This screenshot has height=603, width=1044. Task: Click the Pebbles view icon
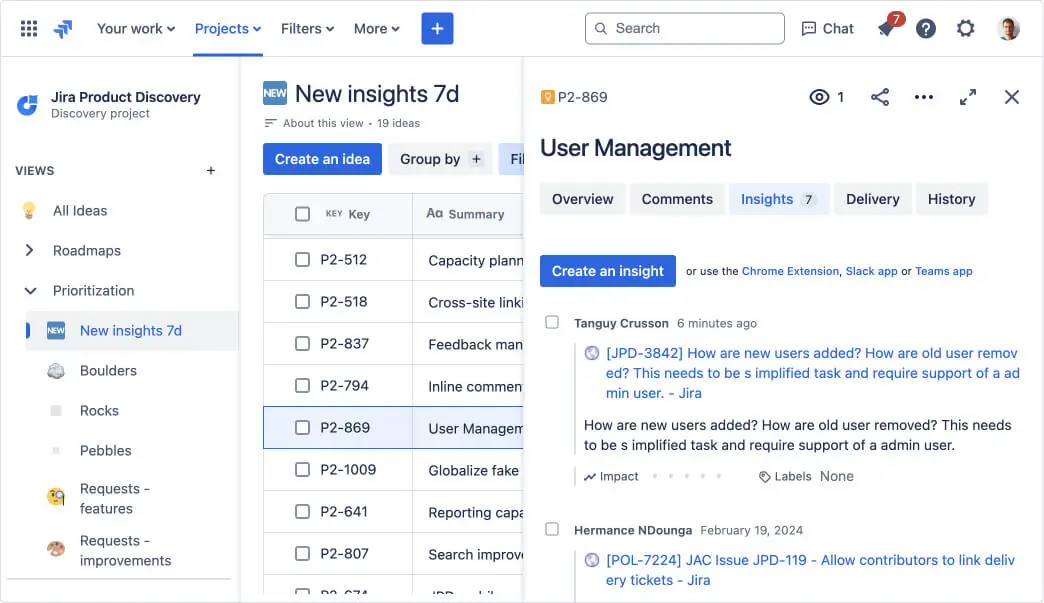coord(56,451)
